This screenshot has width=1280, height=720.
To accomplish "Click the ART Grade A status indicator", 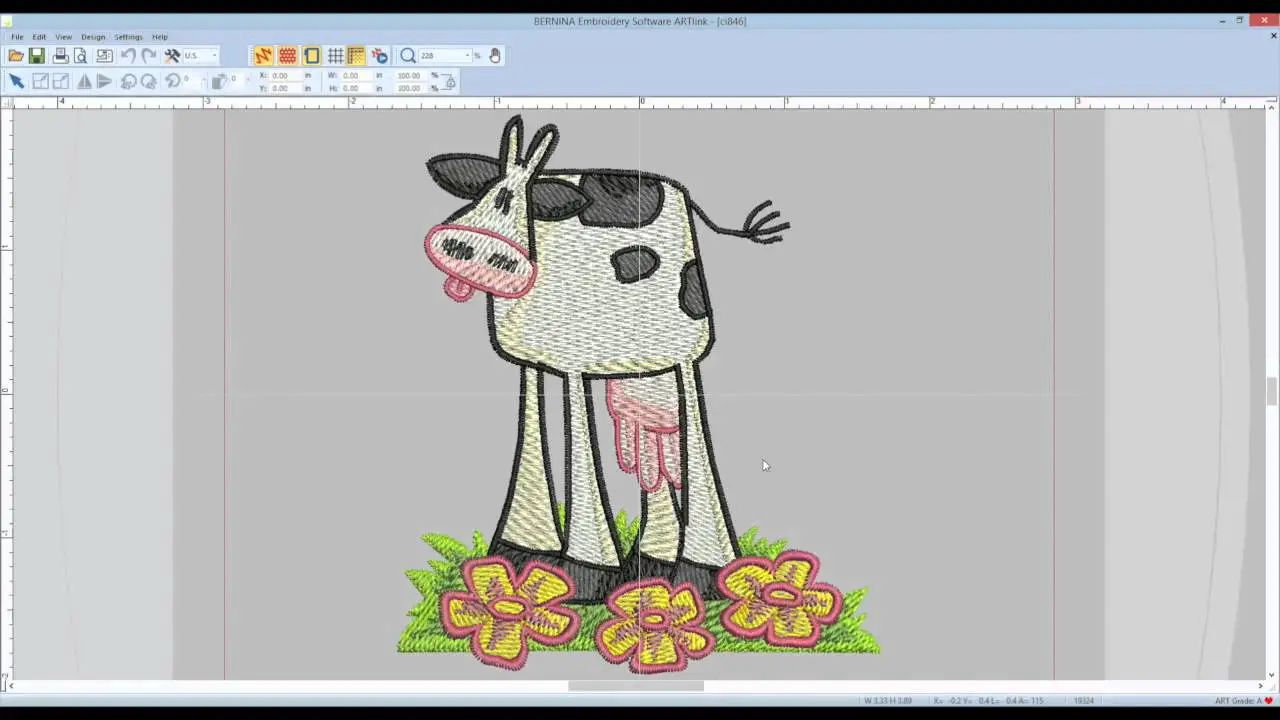I will [1244, 701].
